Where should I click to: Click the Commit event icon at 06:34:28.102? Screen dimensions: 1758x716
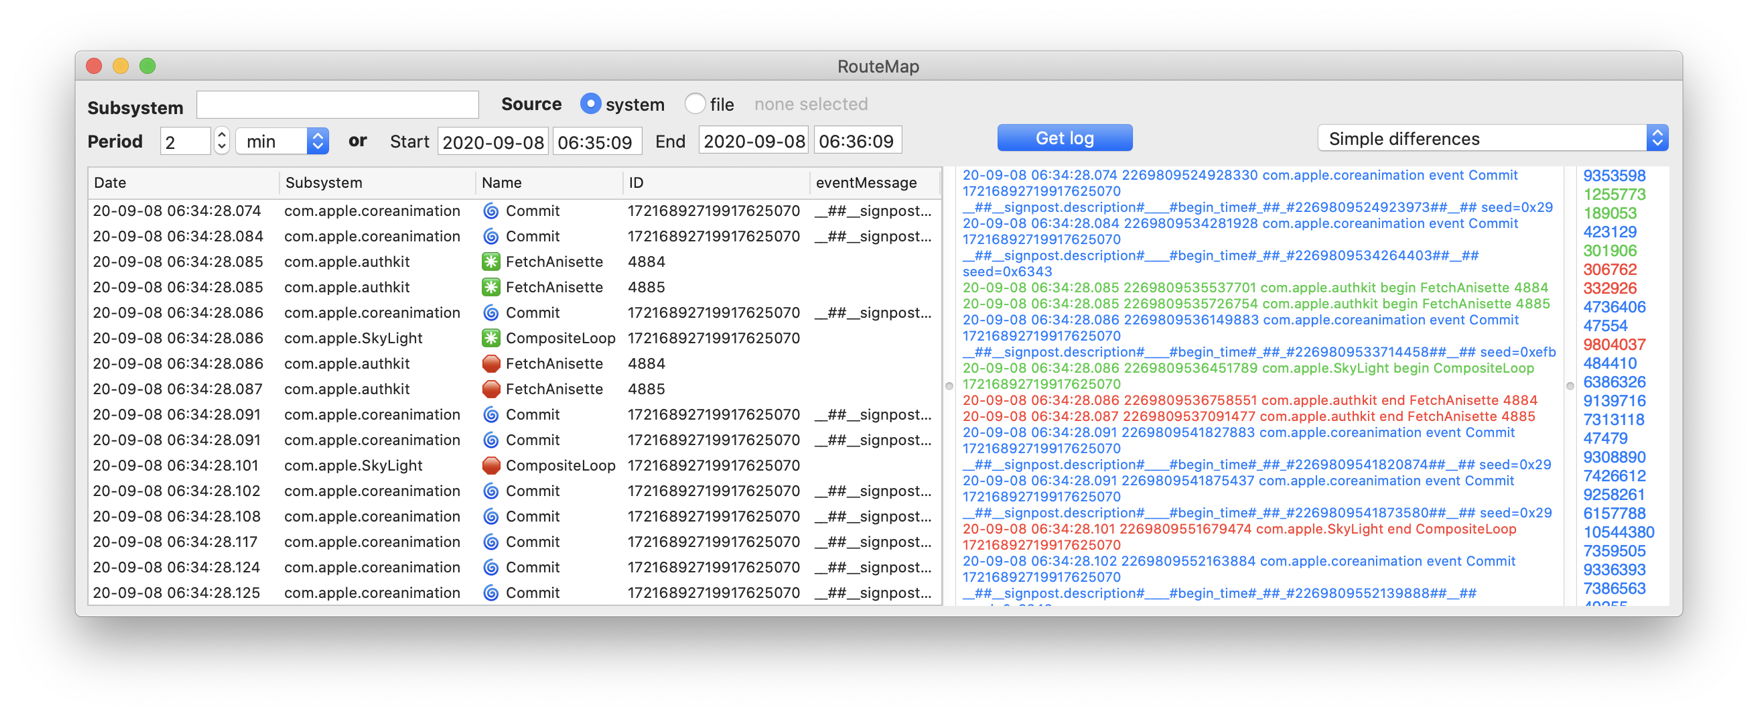(x=491, y=491)
